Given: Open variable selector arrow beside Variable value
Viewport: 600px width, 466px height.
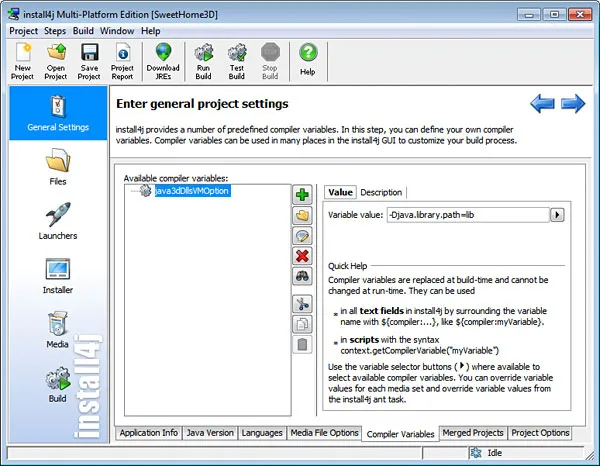Looking at the screenshot, I should [x=557, y=215].
